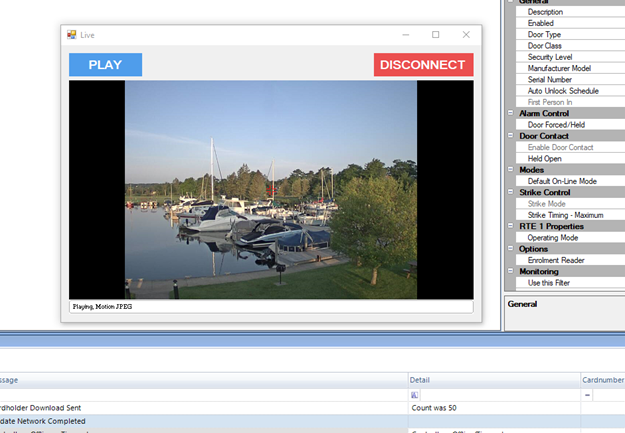The image size is (625, 433).
Task: Select the Description property row
Action: point(570,12)
